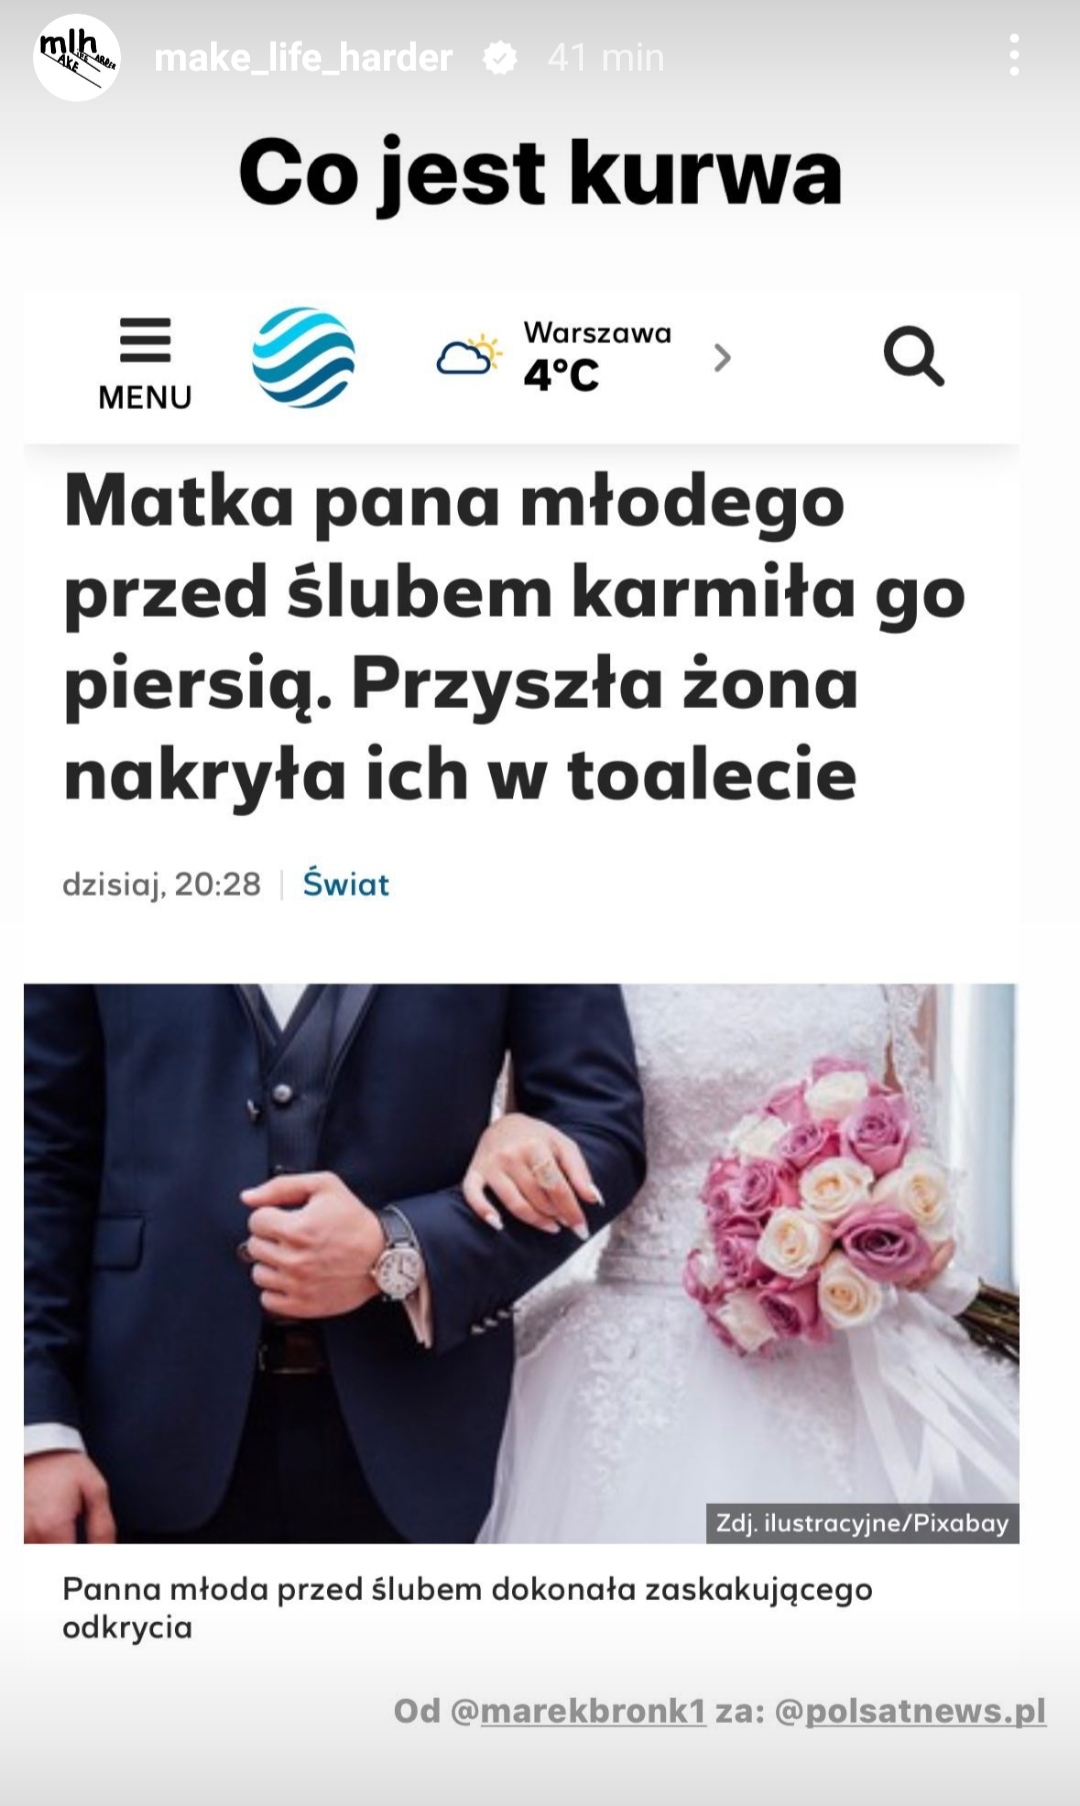Open the three-dot story options menu
Viewport: 1080px width, 1806px height.
pos(1014,56)
